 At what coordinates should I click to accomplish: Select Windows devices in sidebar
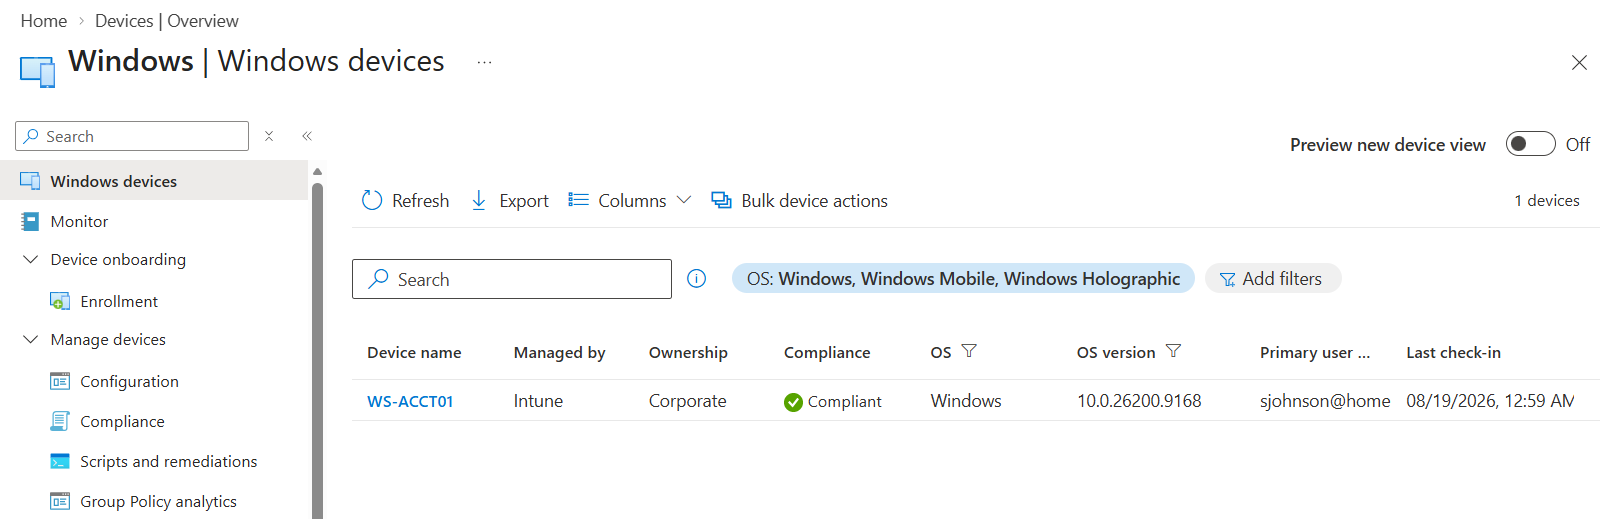tap(154, 181)
